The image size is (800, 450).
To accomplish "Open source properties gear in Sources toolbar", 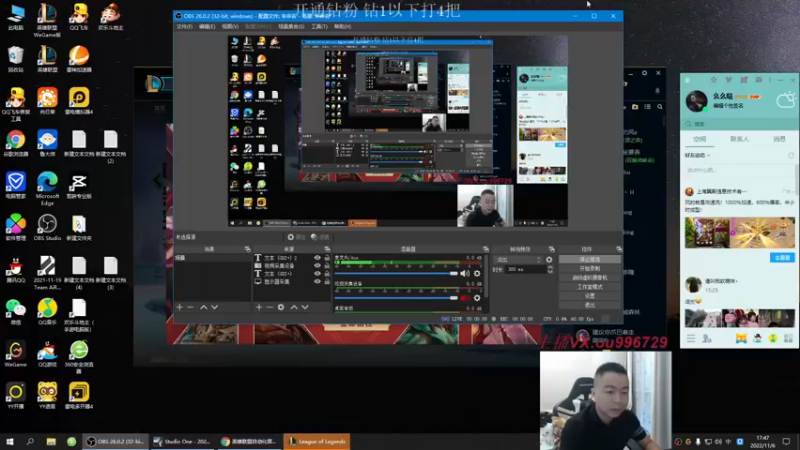I will coord(281,307).
